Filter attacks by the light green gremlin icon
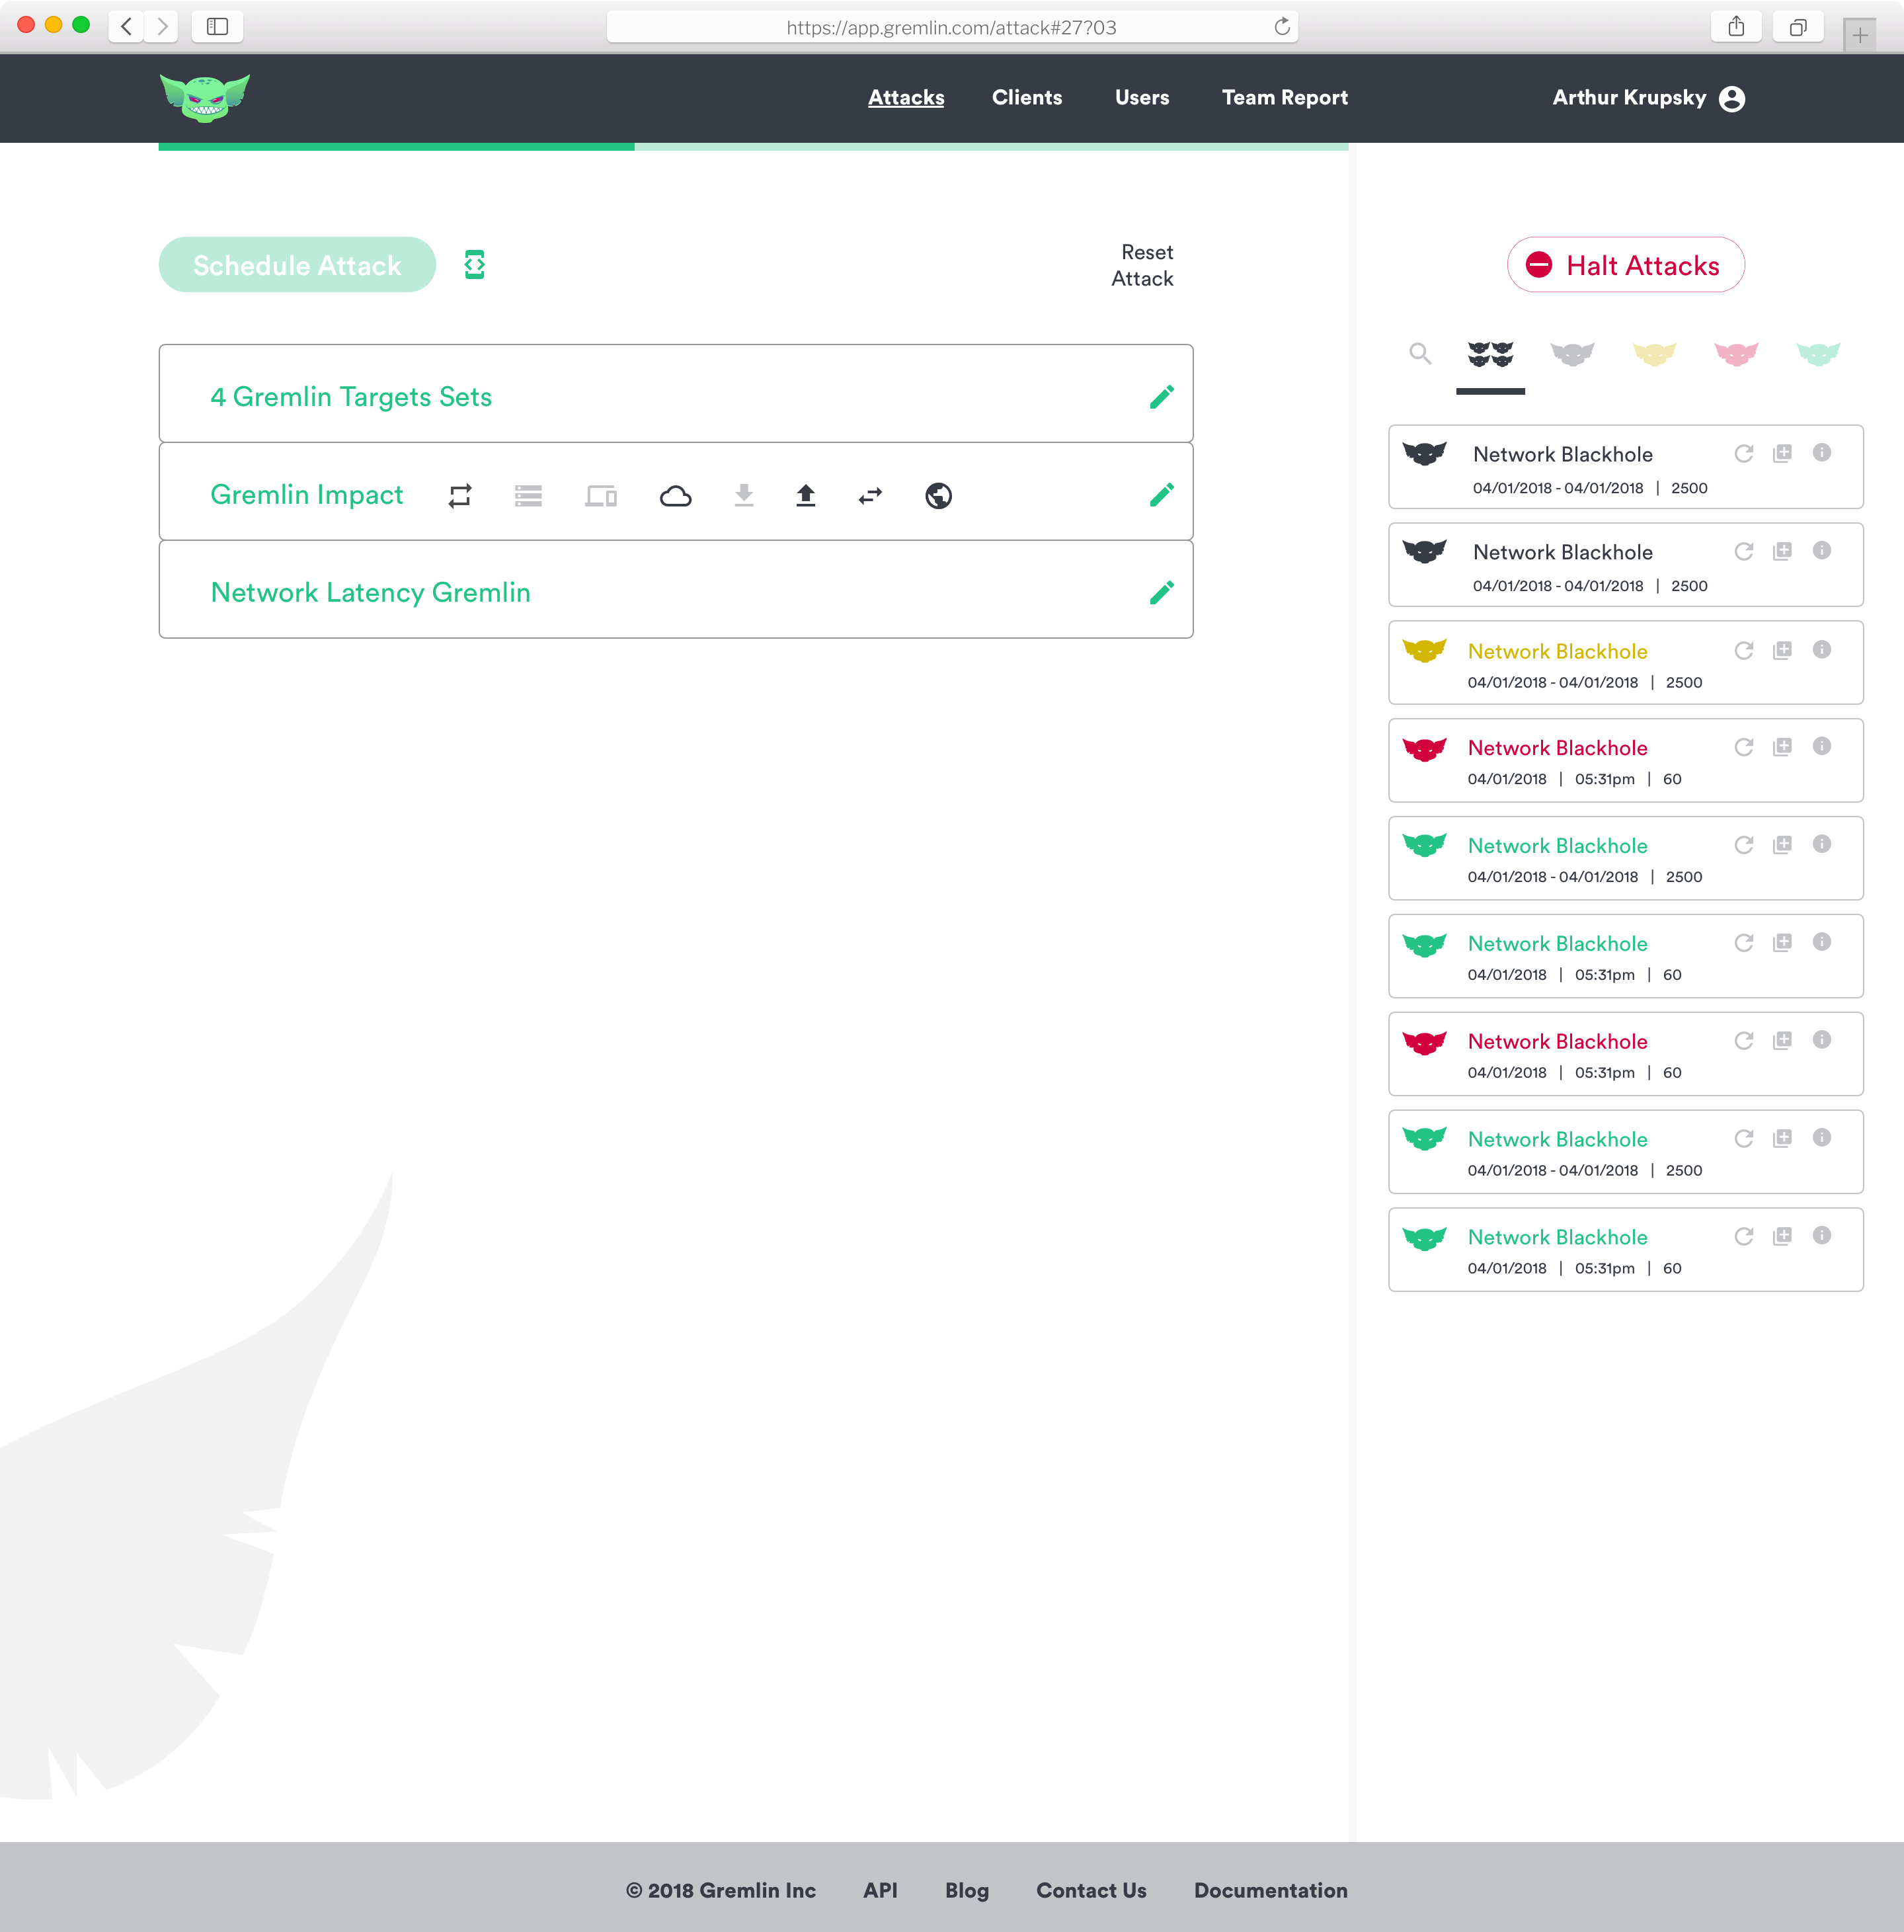Viewport: 1904px width, 1932px height. pos(1818,354)
